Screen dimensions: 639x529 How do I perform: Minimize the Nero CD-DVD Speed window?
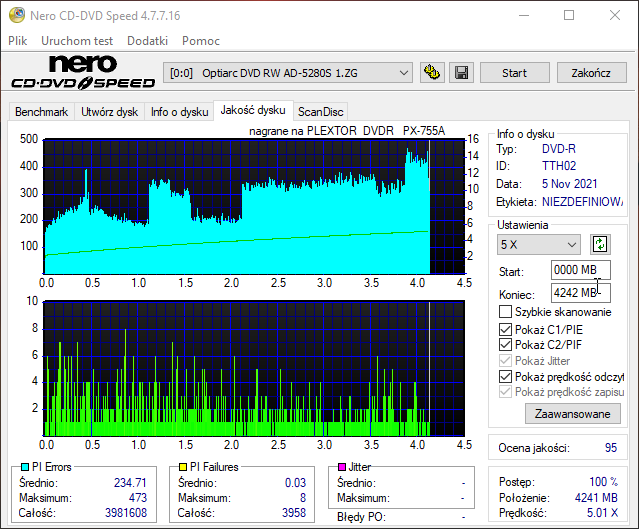click(x=524, y=15)
